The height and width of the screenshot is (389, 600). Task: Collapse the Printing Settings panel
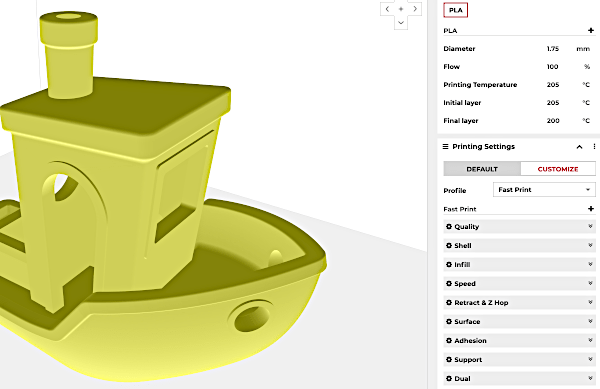579,147
